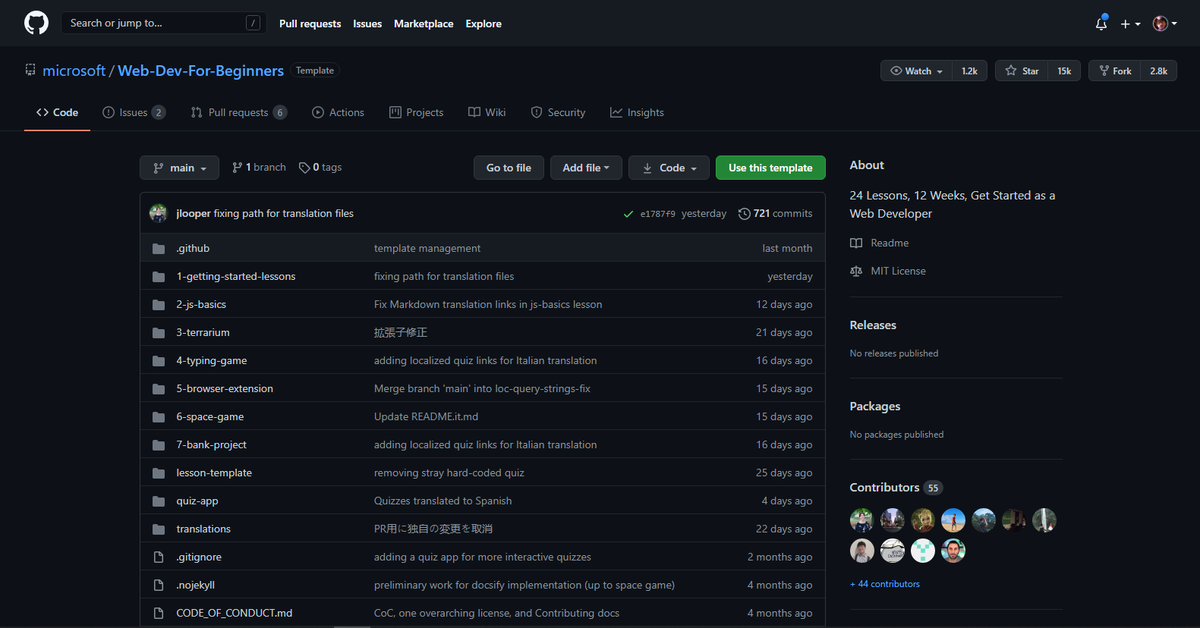View the 0 tags link
The height and width of the screenshot is (628, 1200).
pyautogui.click(x=320, y=167)
